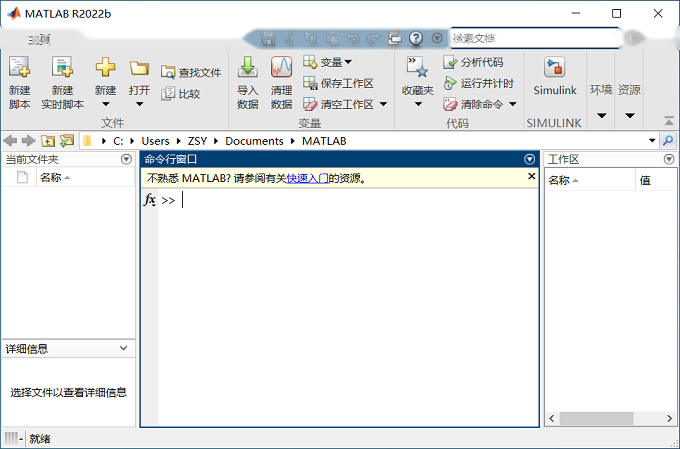Click the ZSY path segment
The width and height of the screenshot is (680, 449).
197,141
